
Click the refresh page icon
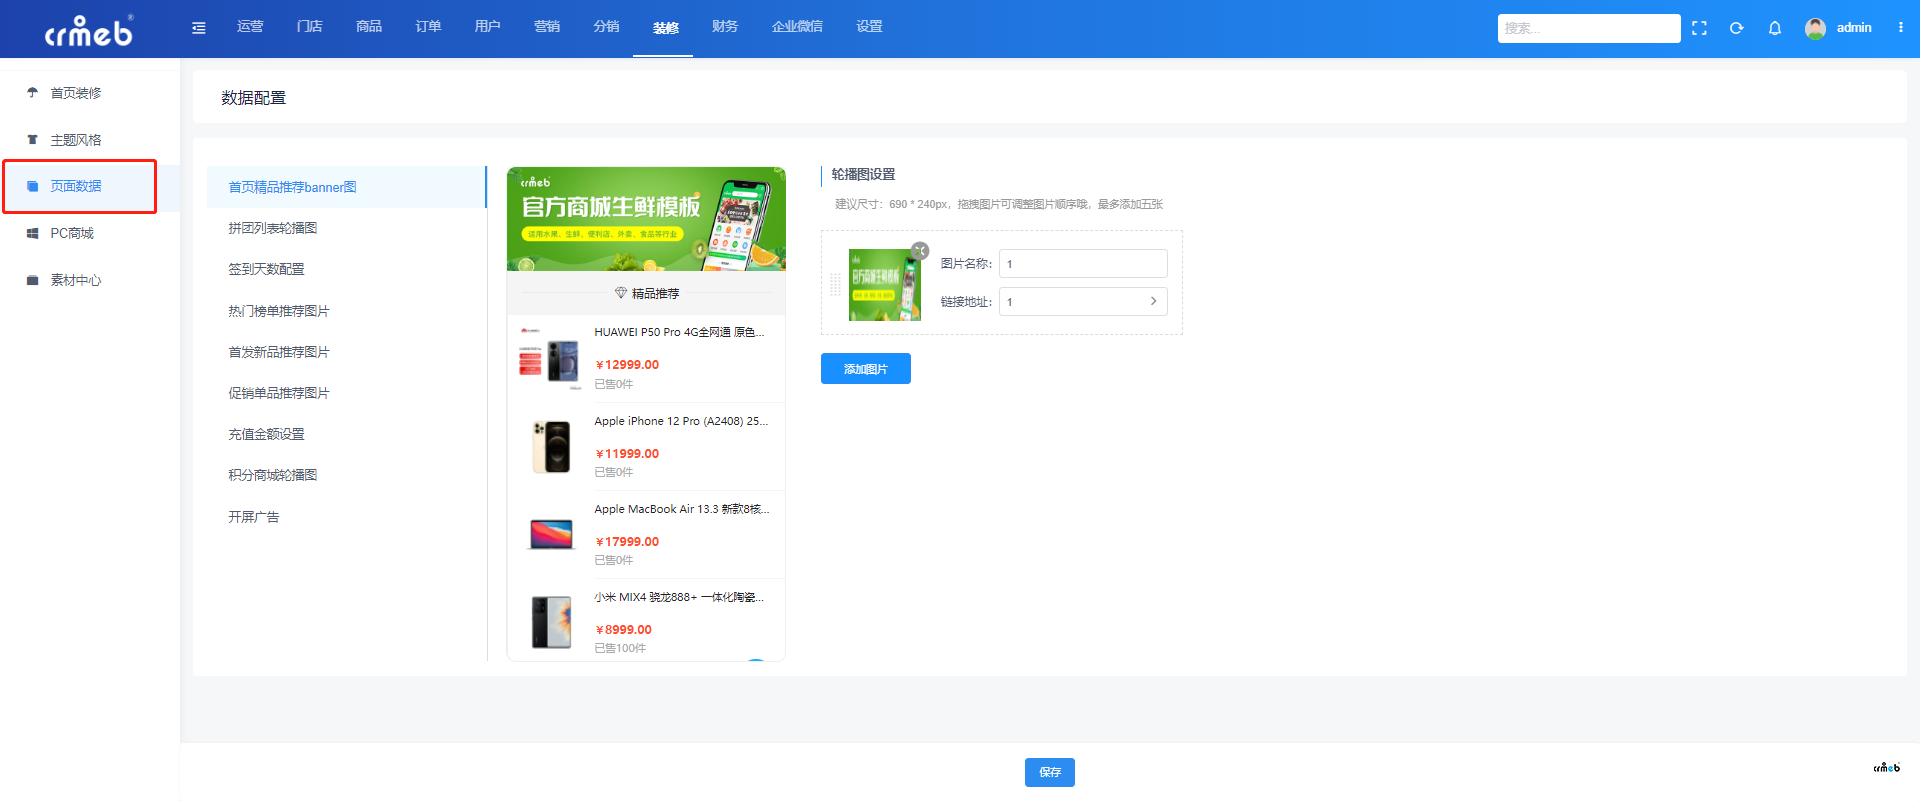(1737, 28)
